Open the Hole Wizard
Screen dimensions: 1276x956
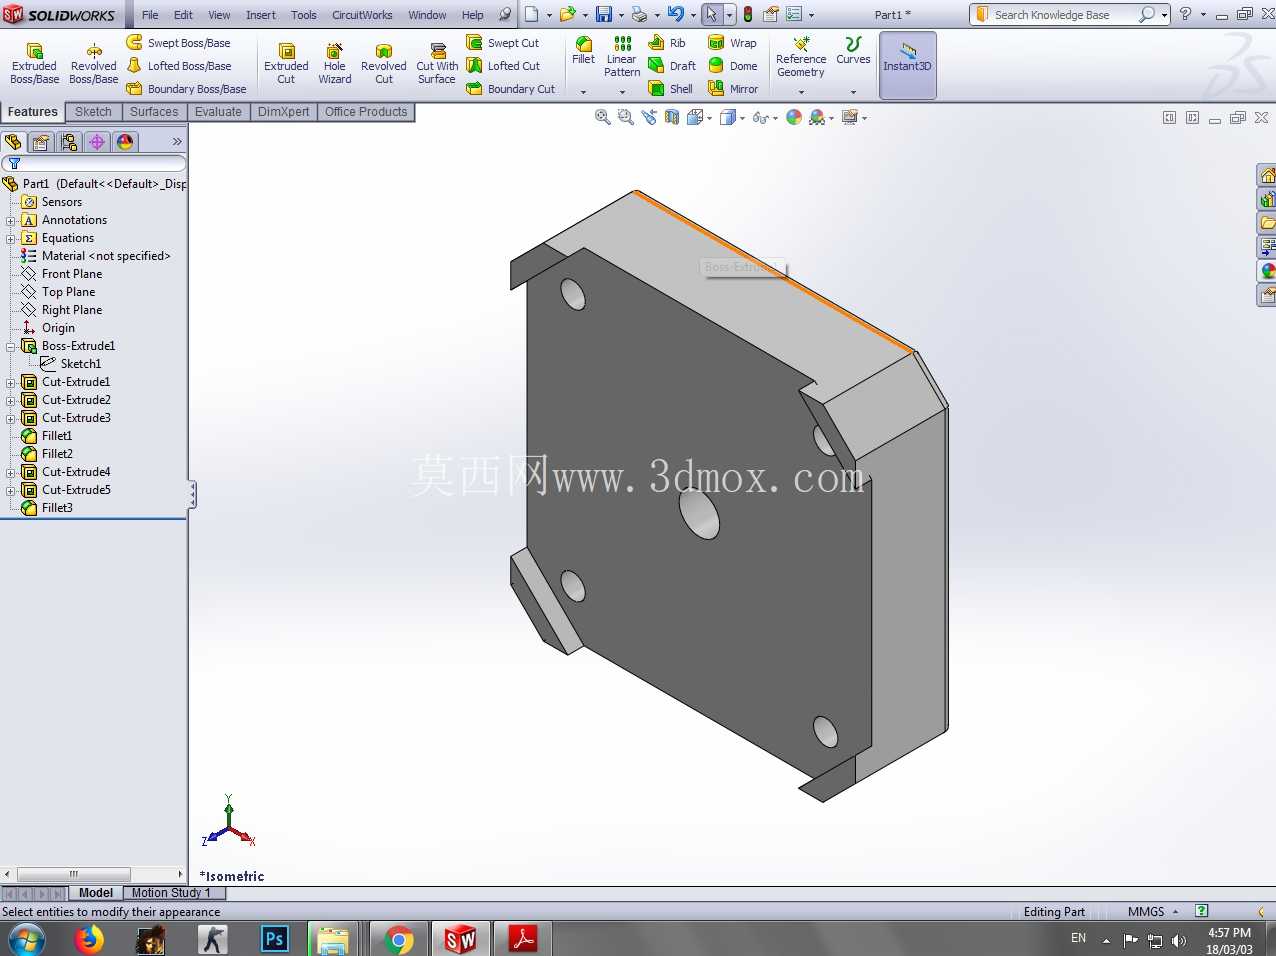(x=335, y=64)
